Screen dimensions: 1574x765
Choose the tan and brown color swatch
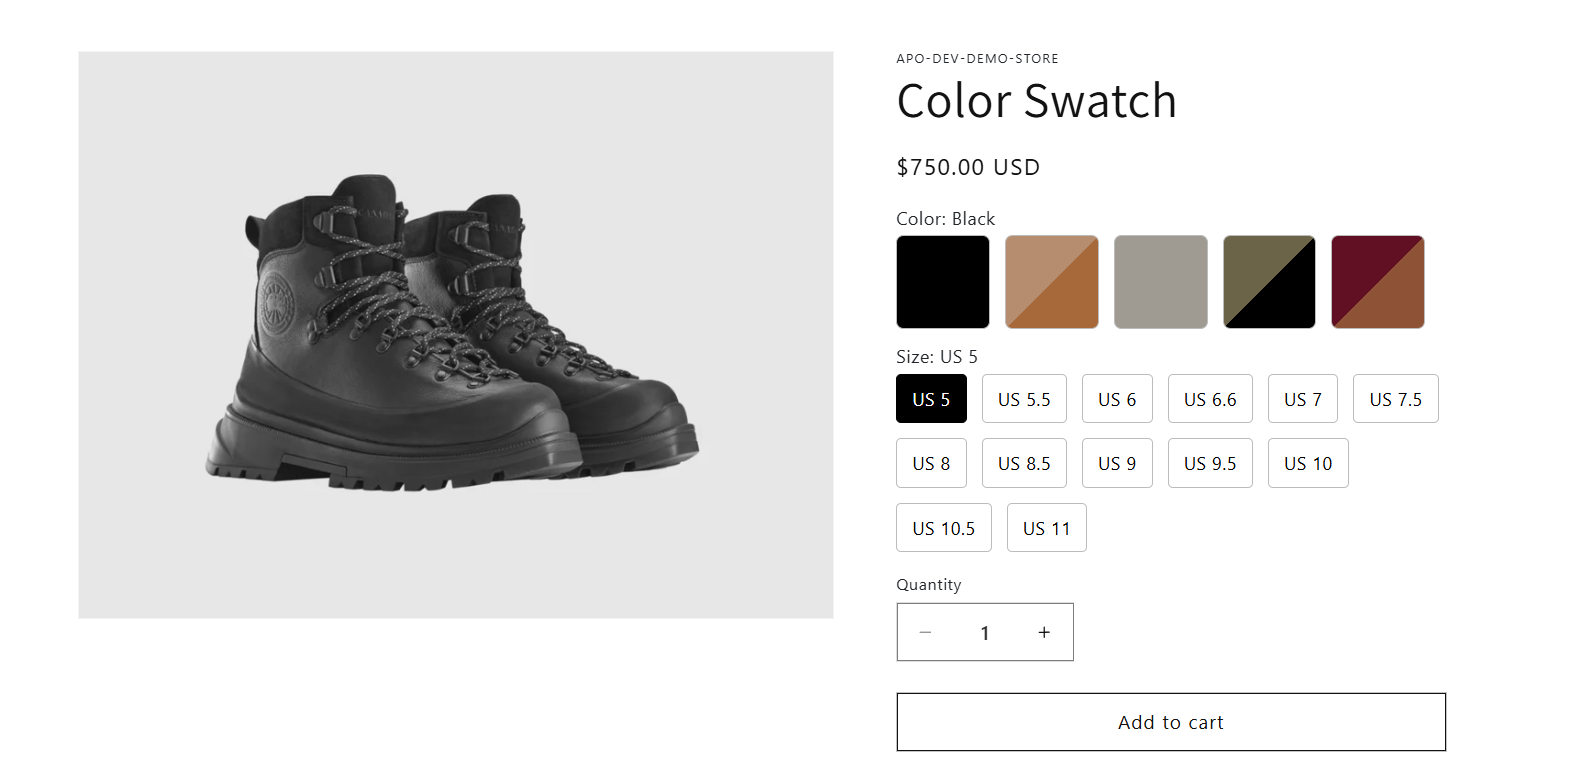tap(1051, 282)
